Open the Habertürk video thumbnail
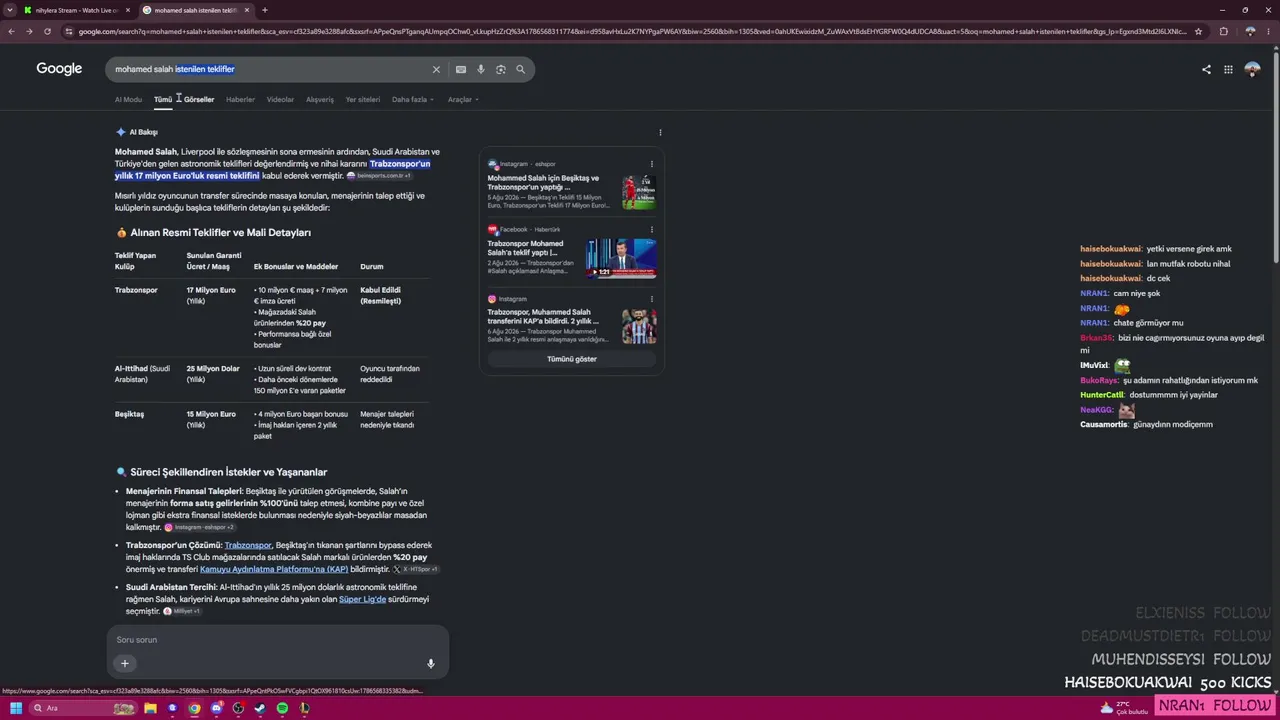 tap(621, 258)
